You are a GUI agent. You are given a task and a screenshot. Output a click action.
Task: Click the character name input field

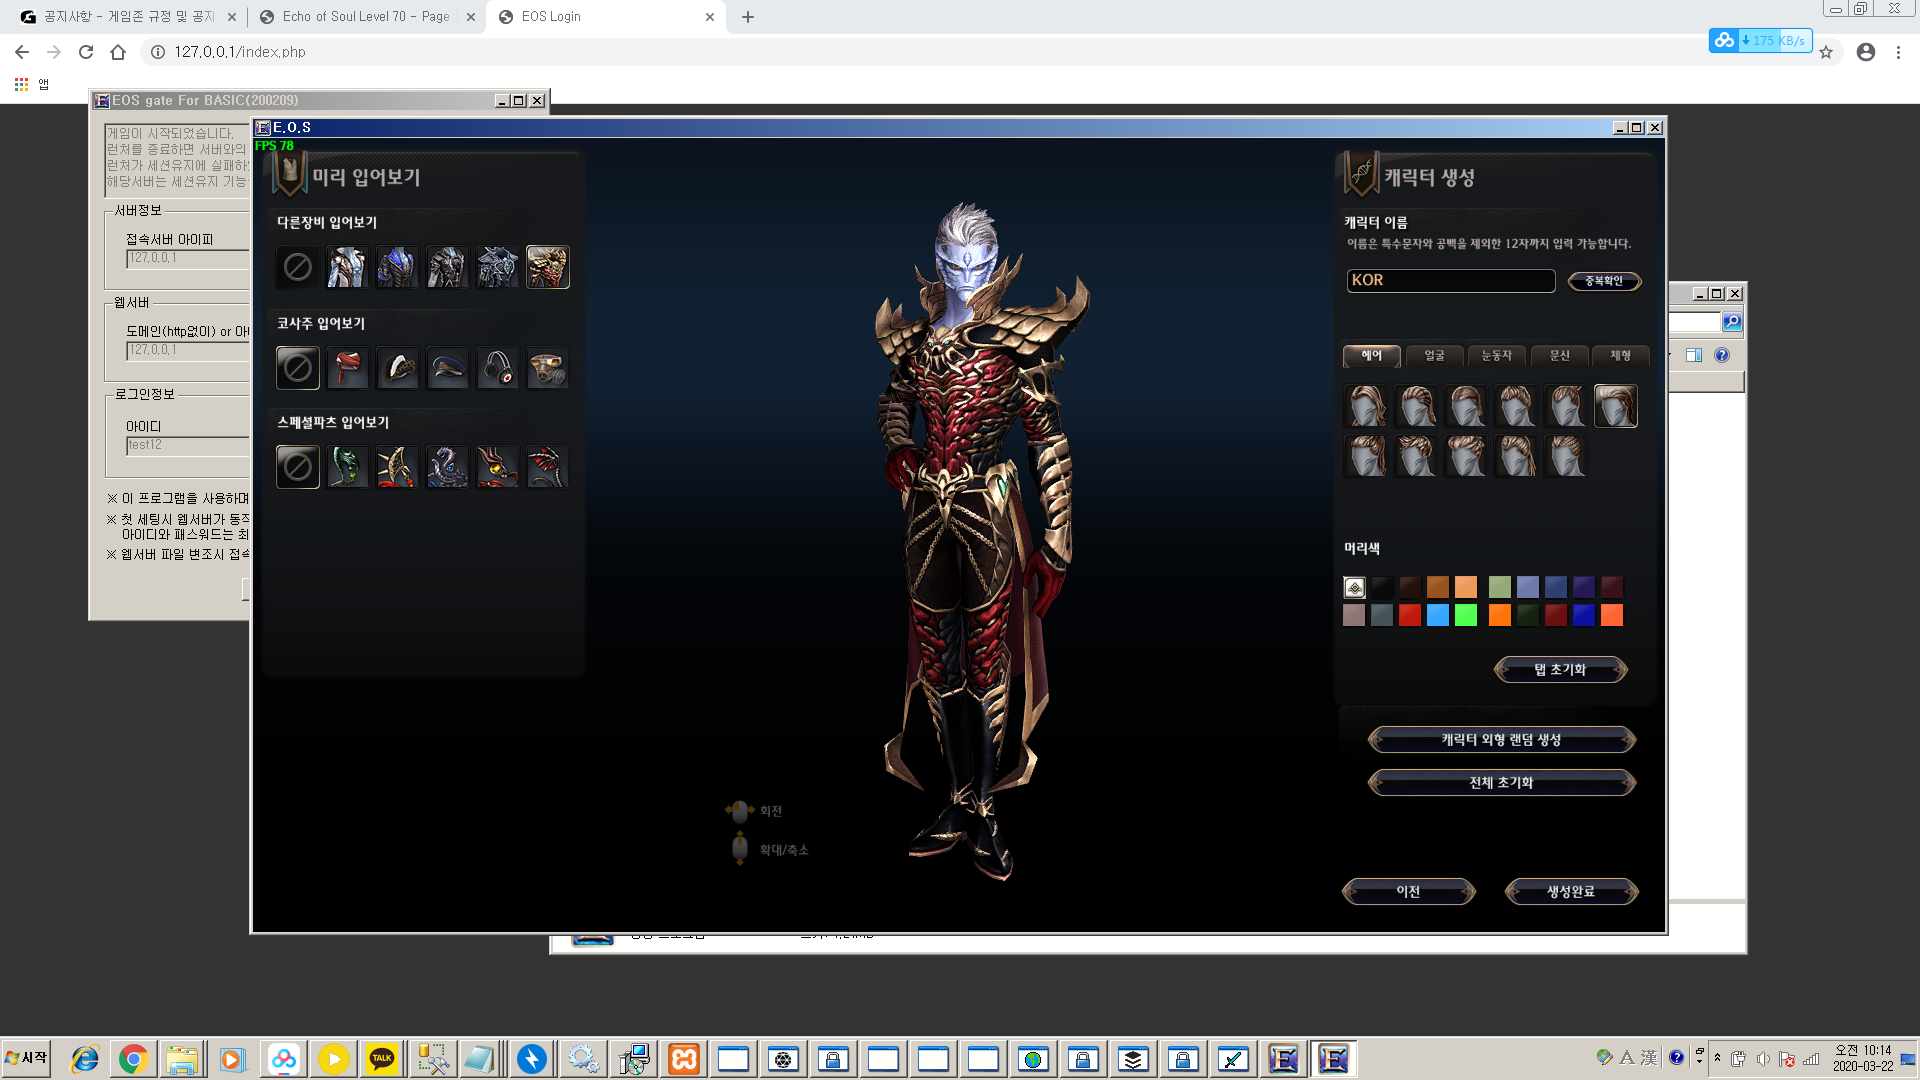(1450, 281)
